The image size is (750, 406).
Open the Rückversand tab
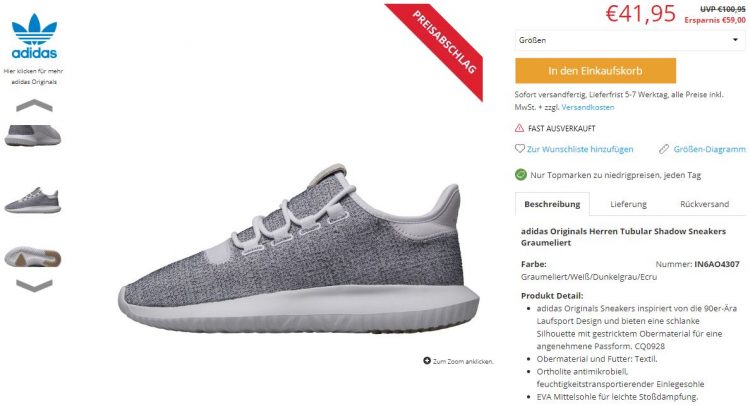coord(704,204)
